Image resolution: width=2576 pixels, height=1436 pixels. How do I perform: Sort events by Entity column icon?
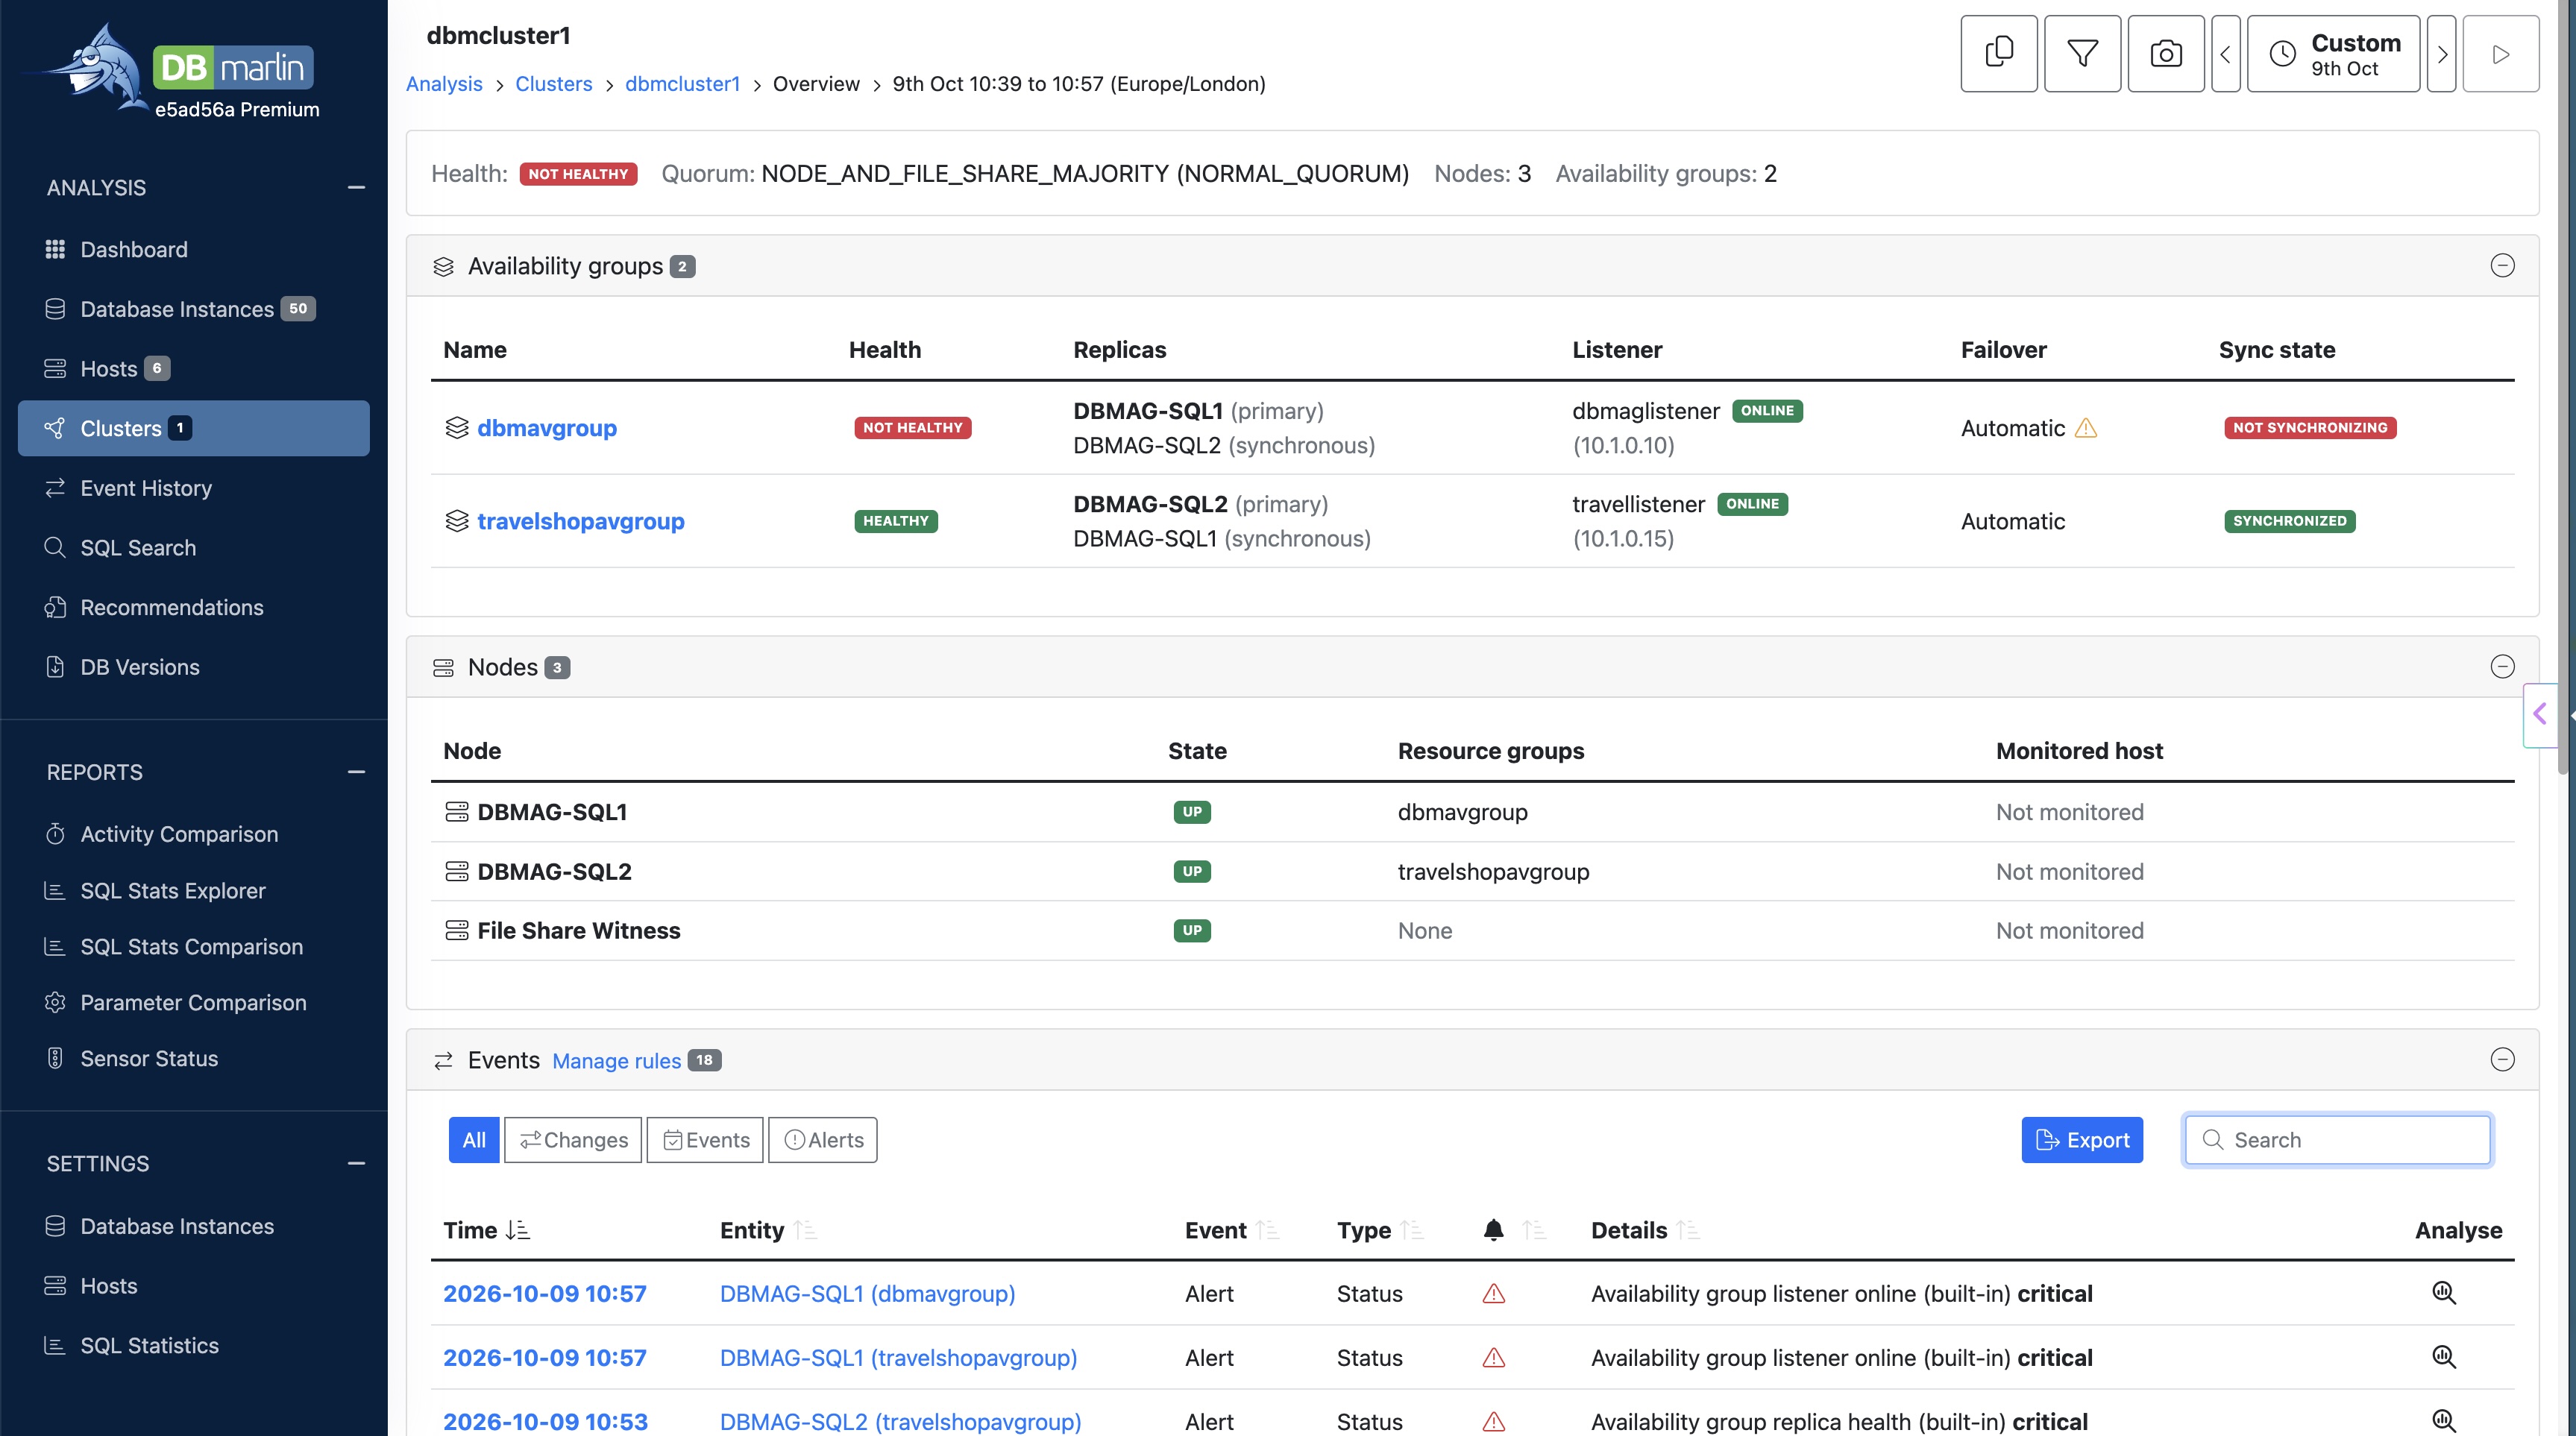pos(805,1231)
